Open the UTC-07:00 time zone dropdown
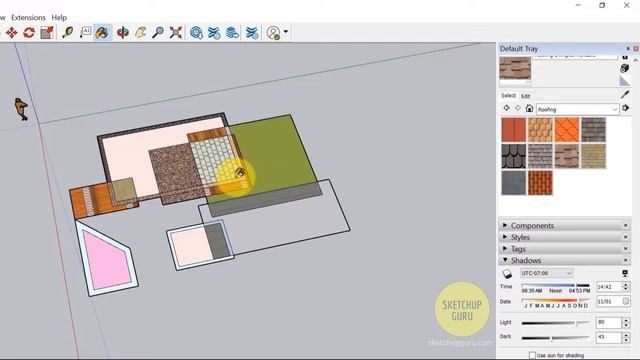This screenshot has width=640, height=360. pos(546,273)
